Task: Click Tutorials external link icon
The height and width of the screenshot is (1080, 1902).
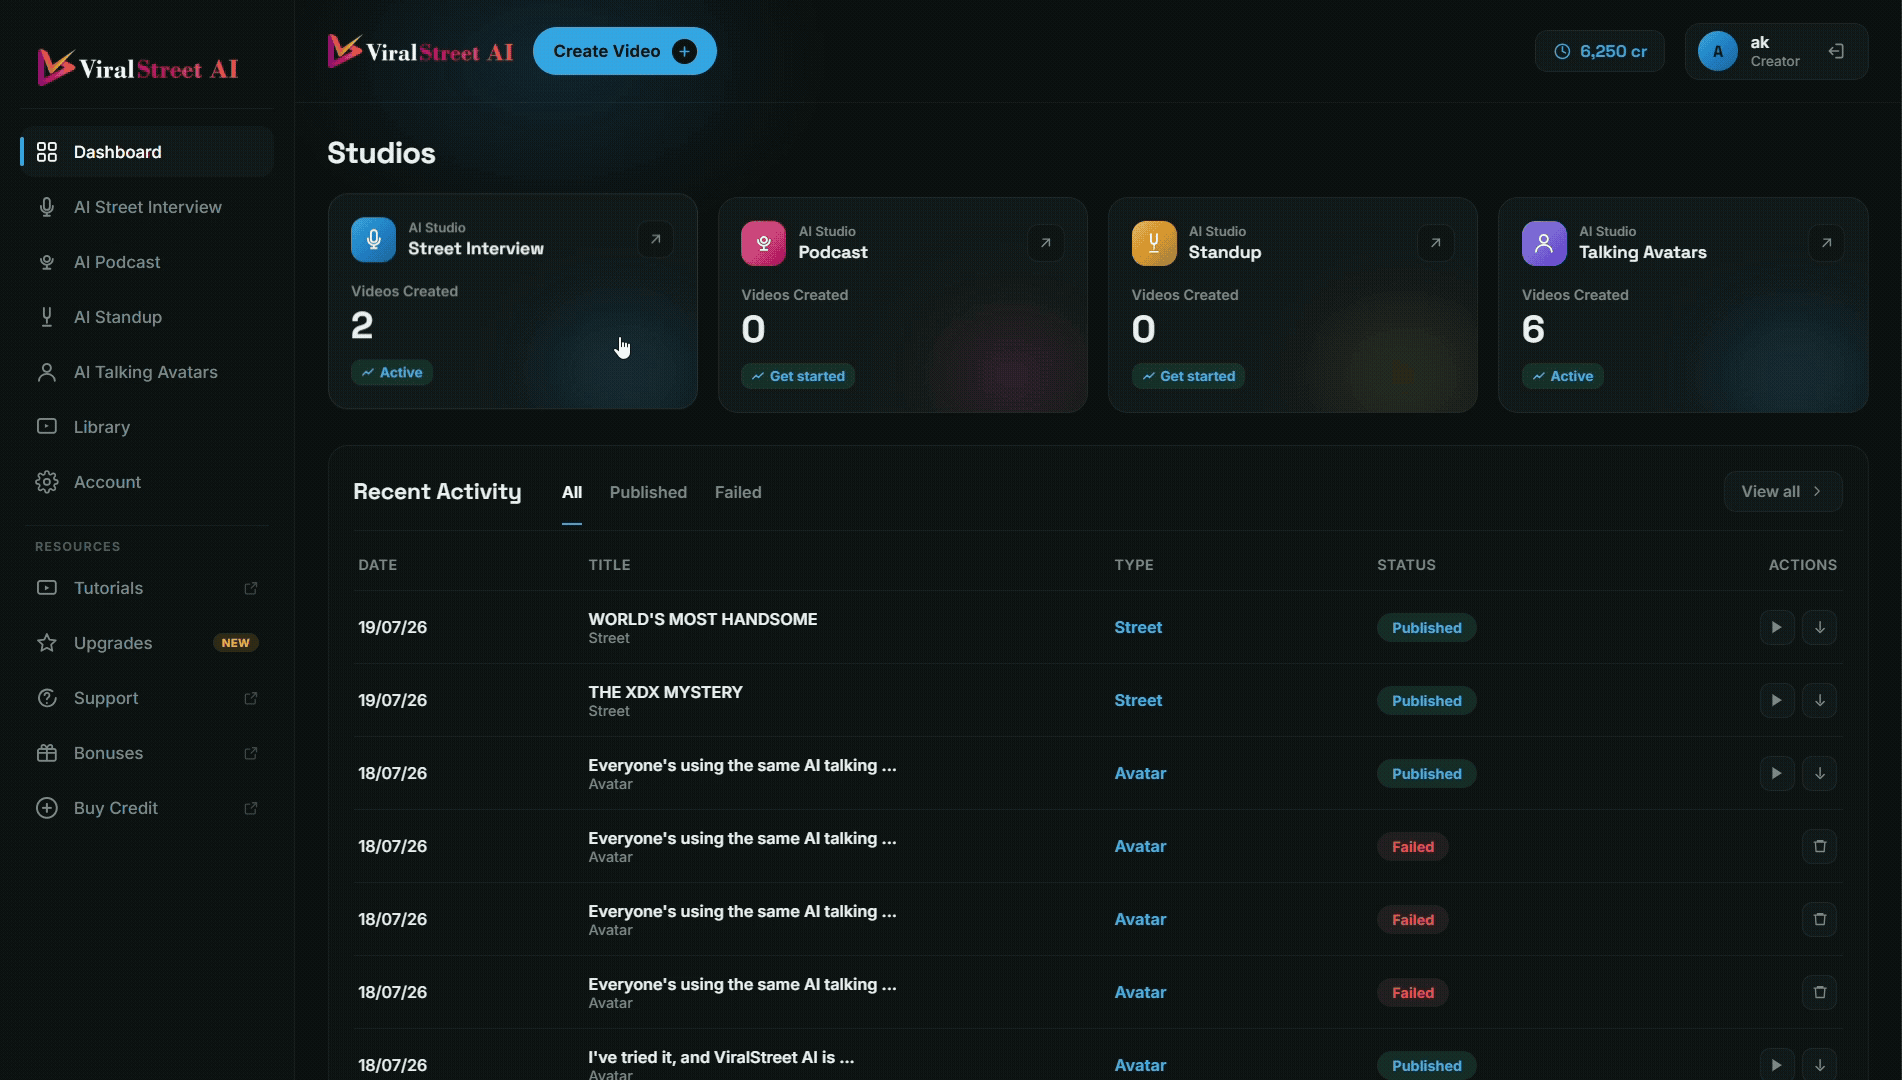Action: (251, 588)
